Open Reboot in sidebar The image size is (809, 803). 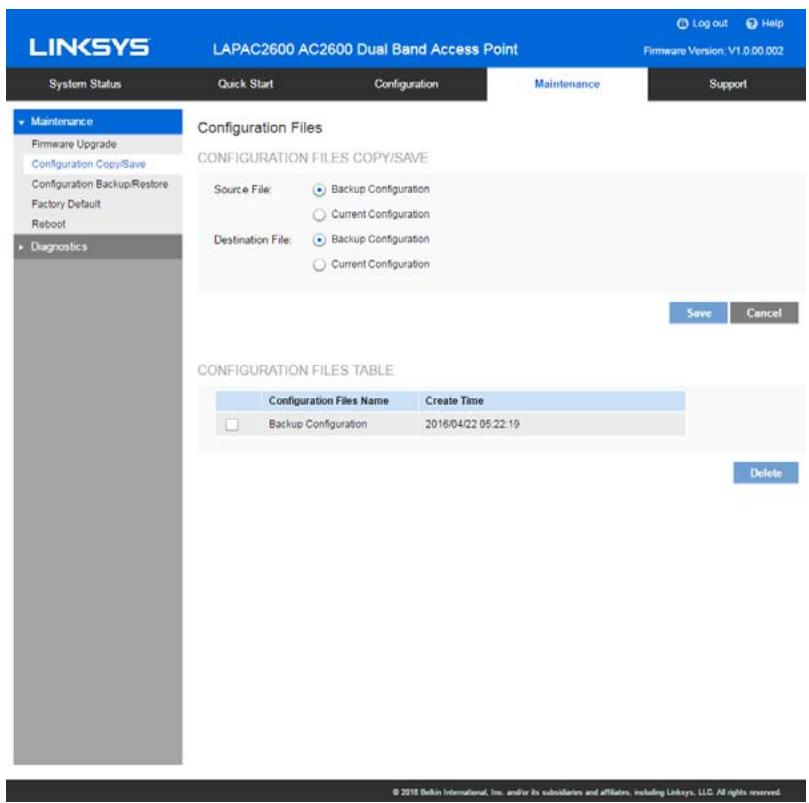[48, 224]
